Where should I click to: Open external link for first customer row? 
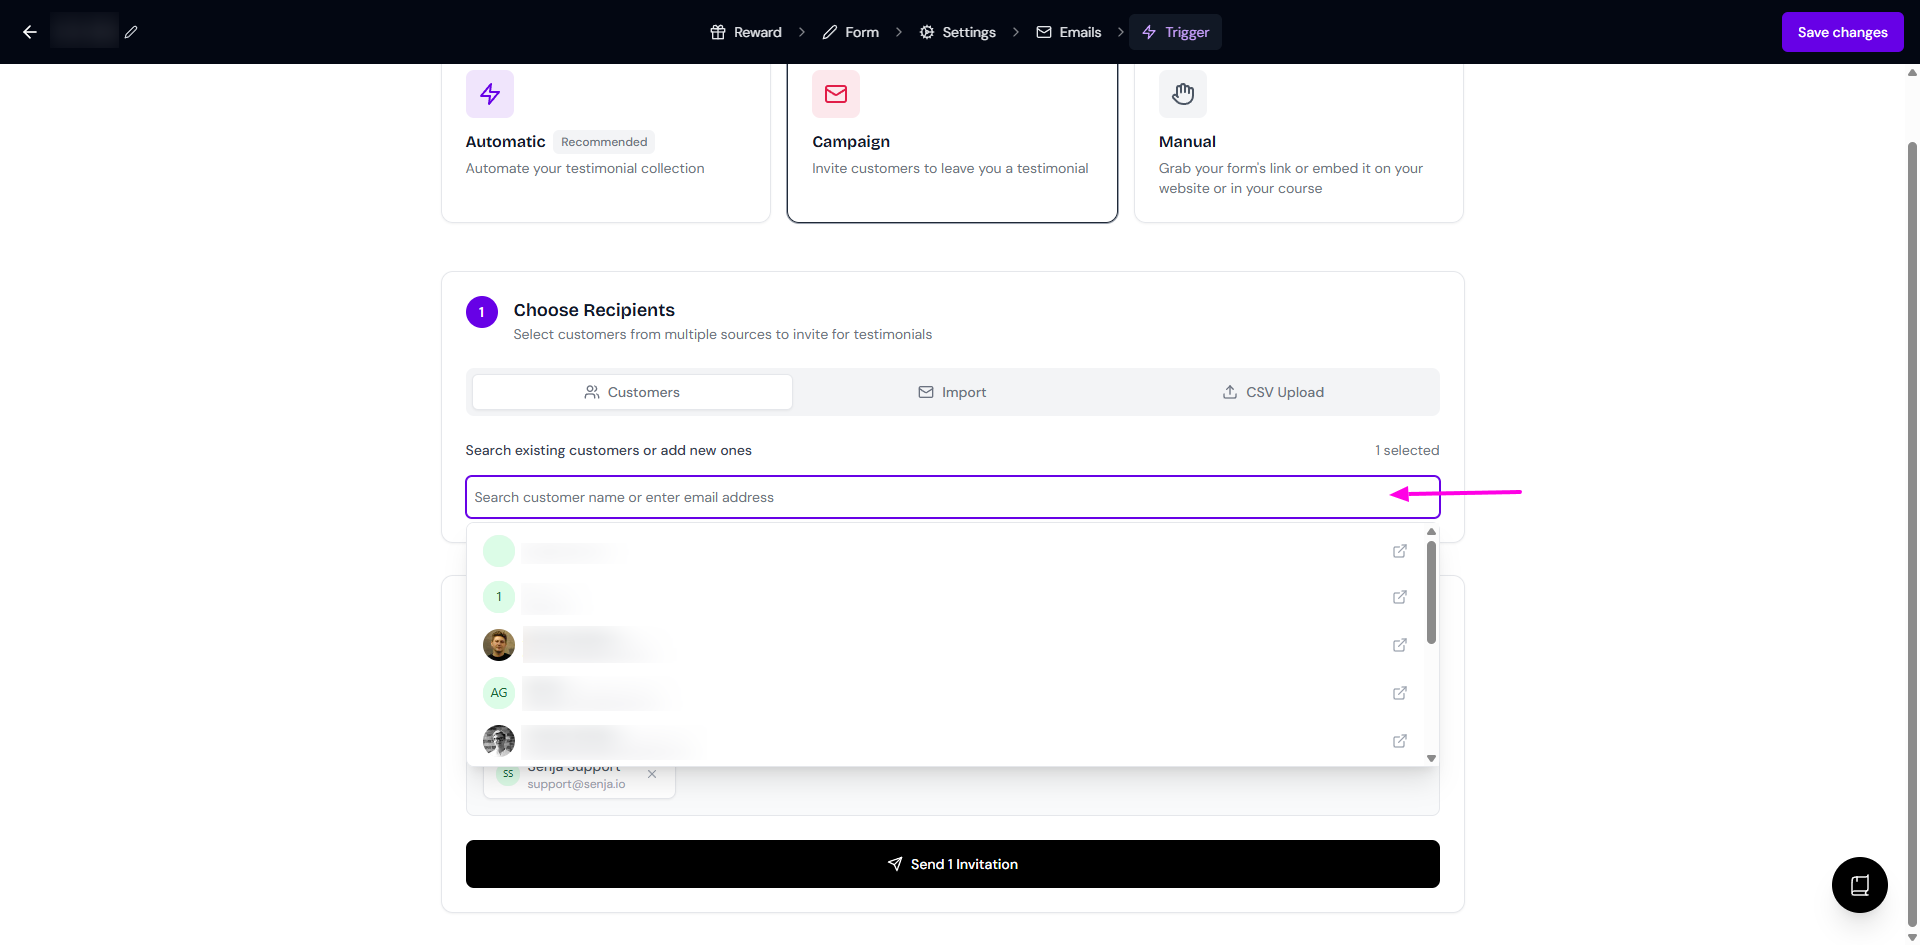[x=1400, y=551]
